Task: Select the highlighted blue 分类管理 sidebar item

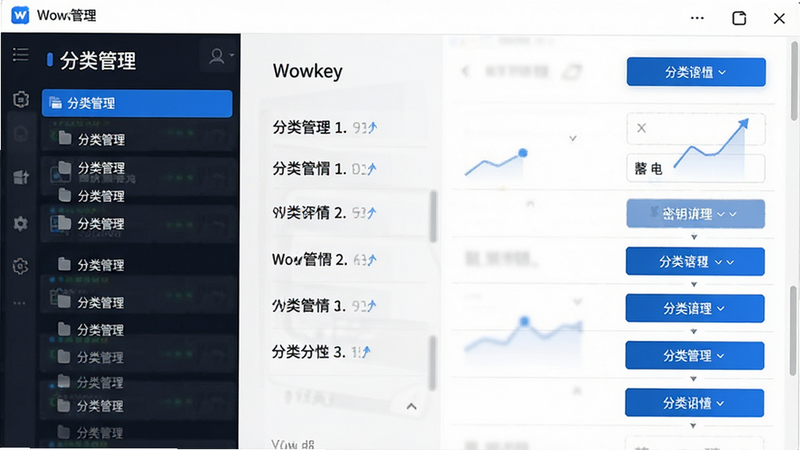Action: pos(137,104)
